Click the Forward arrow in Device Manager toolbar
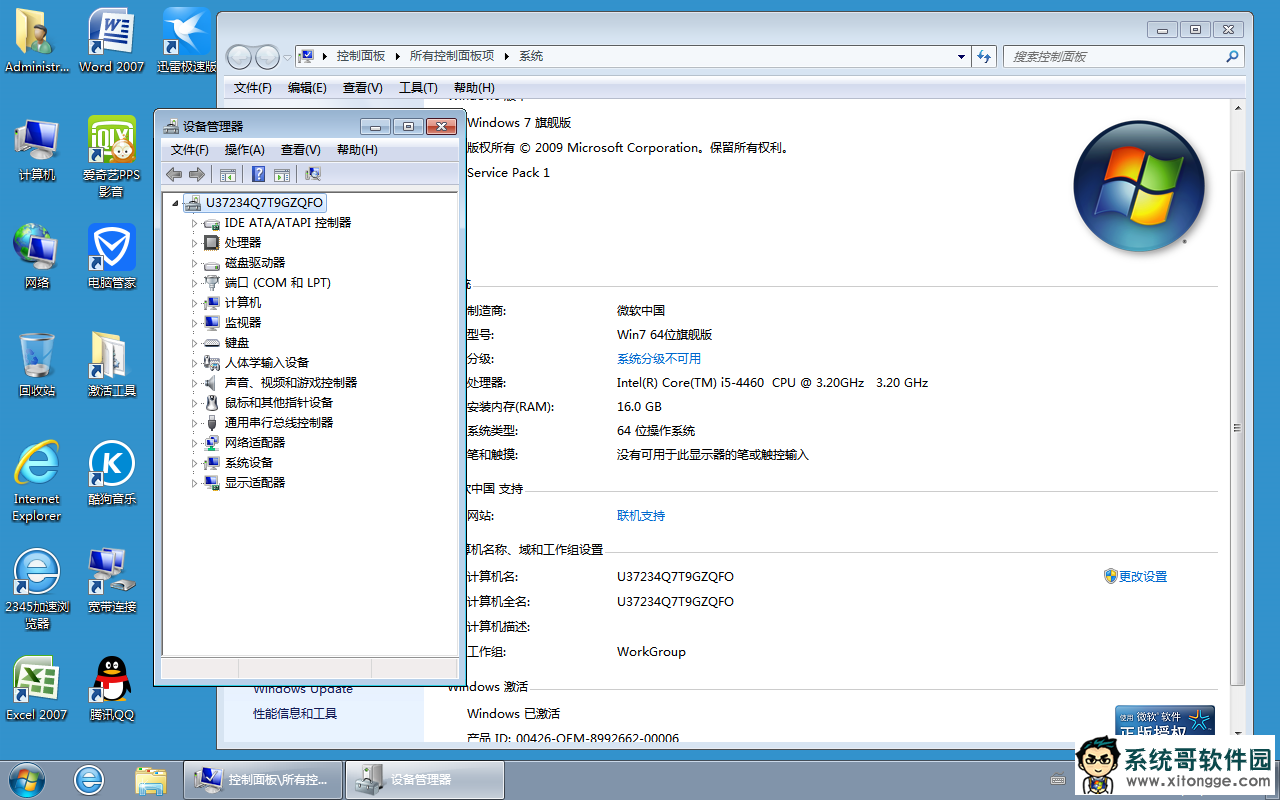1280x800 pixels. pos(197,174)
